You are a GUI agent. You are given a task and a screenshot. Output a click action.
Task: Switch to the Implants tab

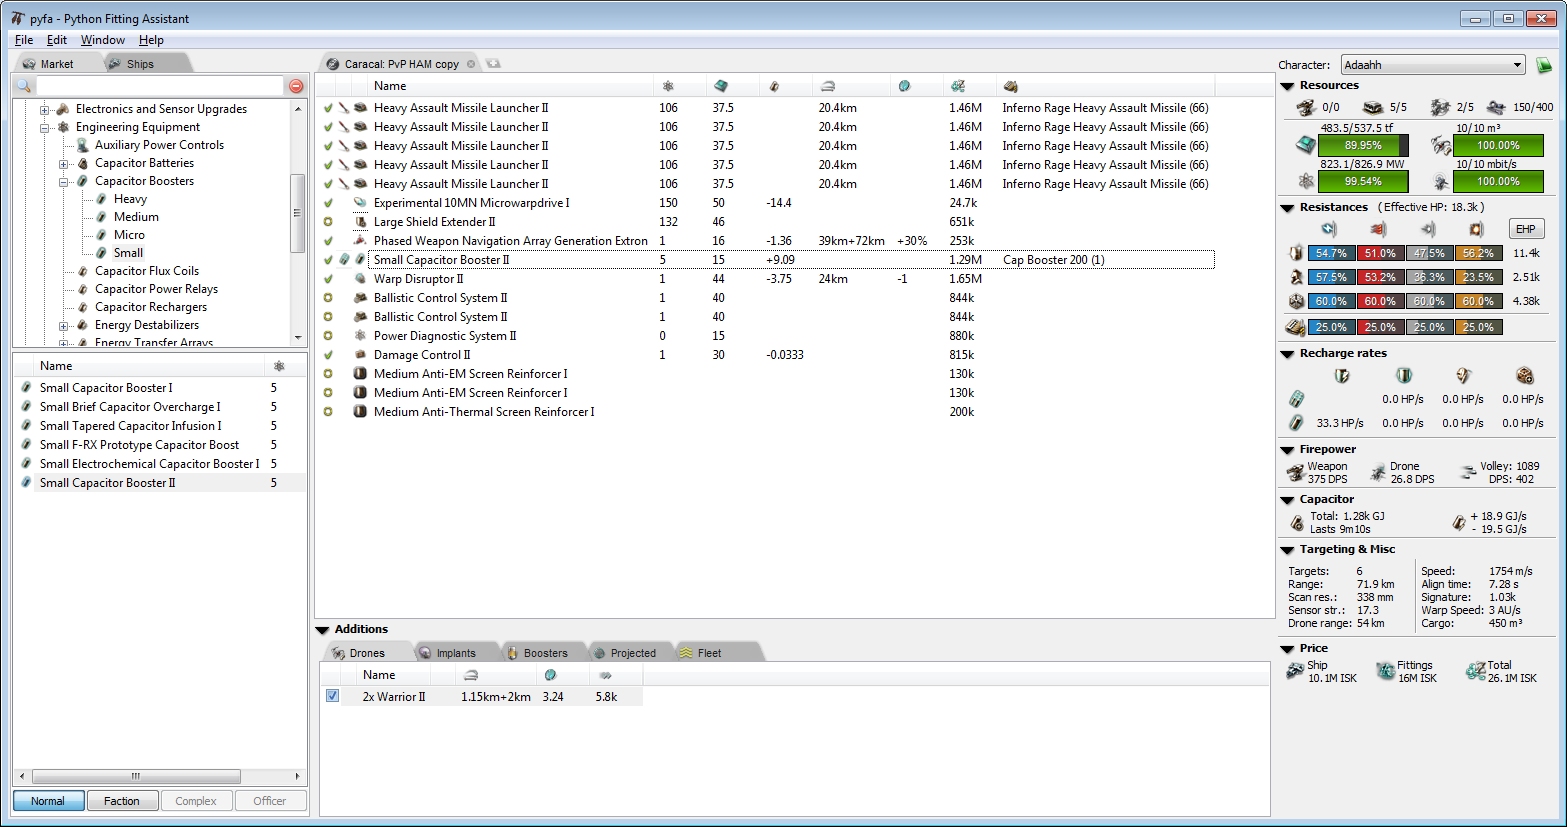click(456, 653)
